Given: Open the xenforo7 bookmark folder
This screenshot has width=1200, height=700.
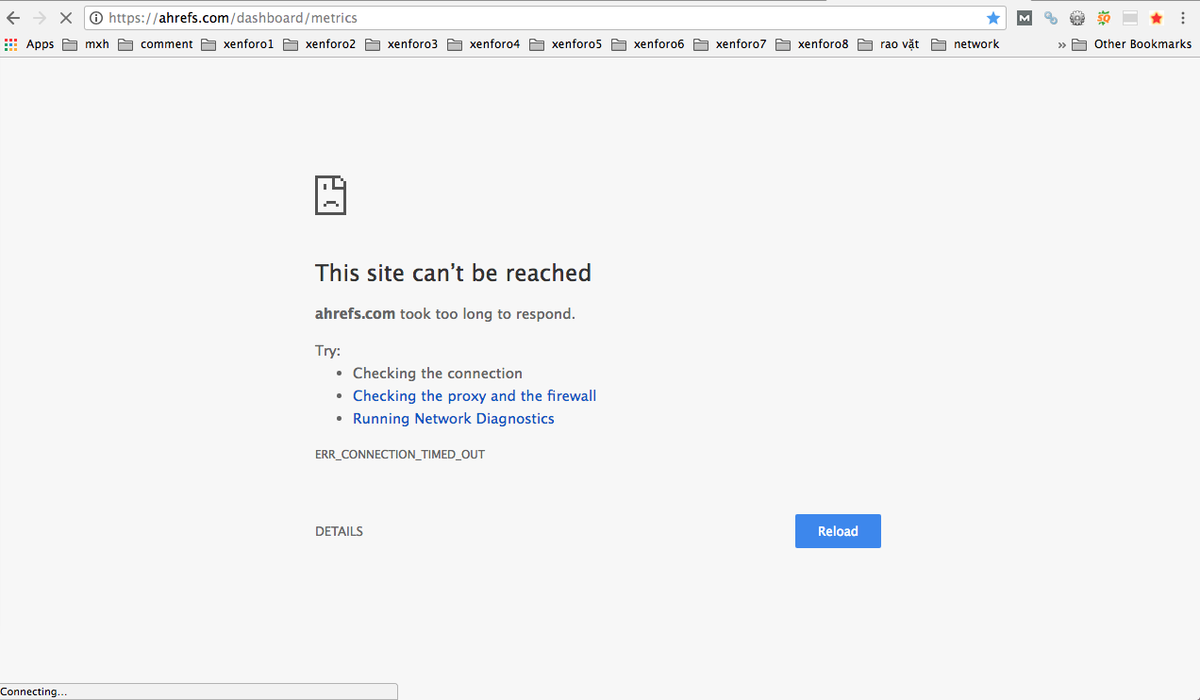Looking at the screenshot, I should coord(729,44).
